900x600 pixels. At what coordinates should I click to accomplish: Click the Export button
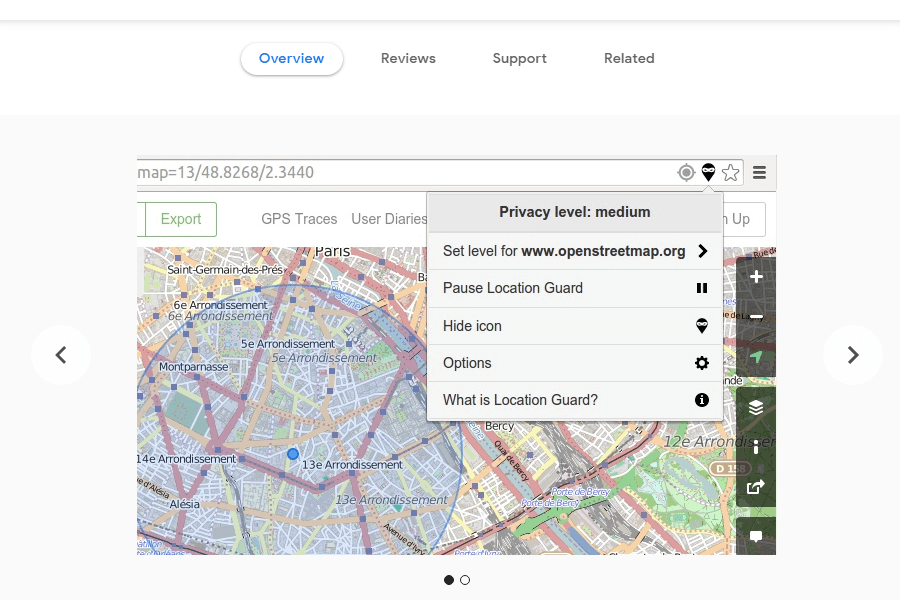[x=181, y=219]
